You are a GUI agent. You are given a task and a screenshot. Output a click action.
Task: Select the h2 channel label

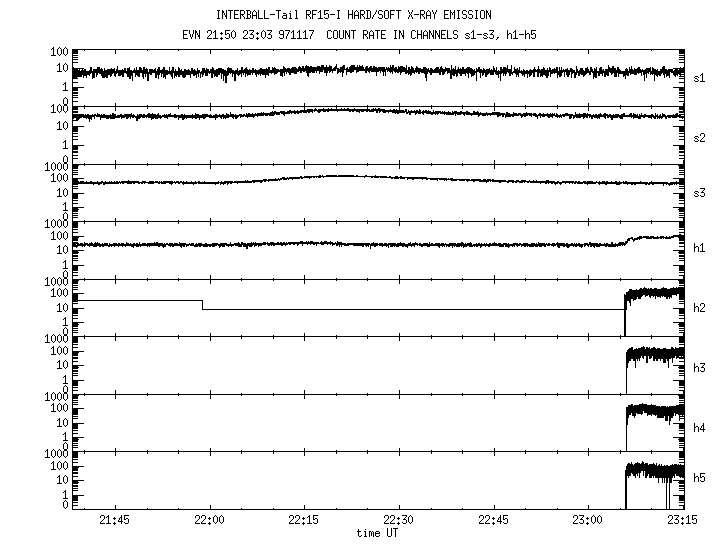(x=700, y=309)
